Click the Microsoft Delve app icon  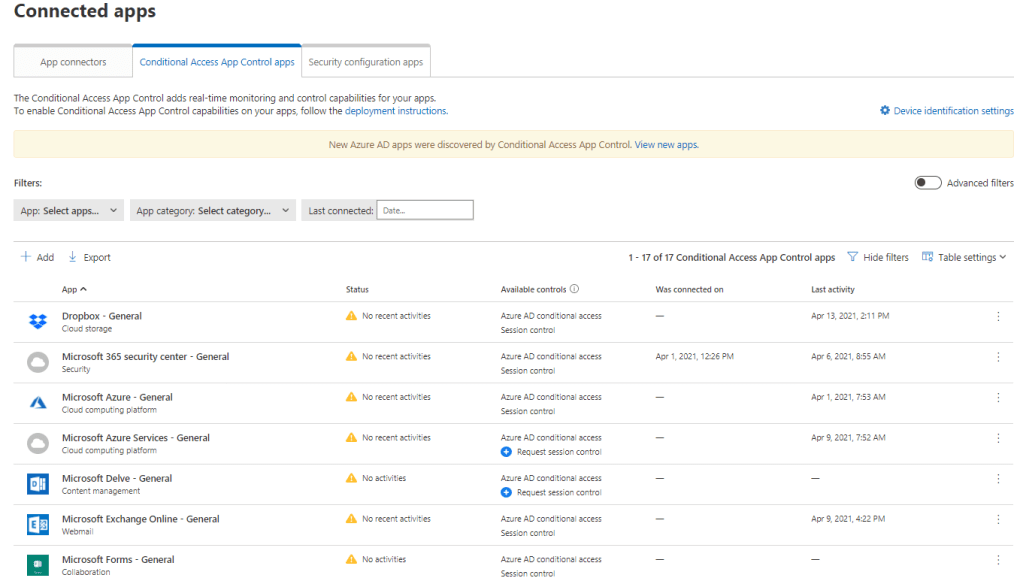38,484
